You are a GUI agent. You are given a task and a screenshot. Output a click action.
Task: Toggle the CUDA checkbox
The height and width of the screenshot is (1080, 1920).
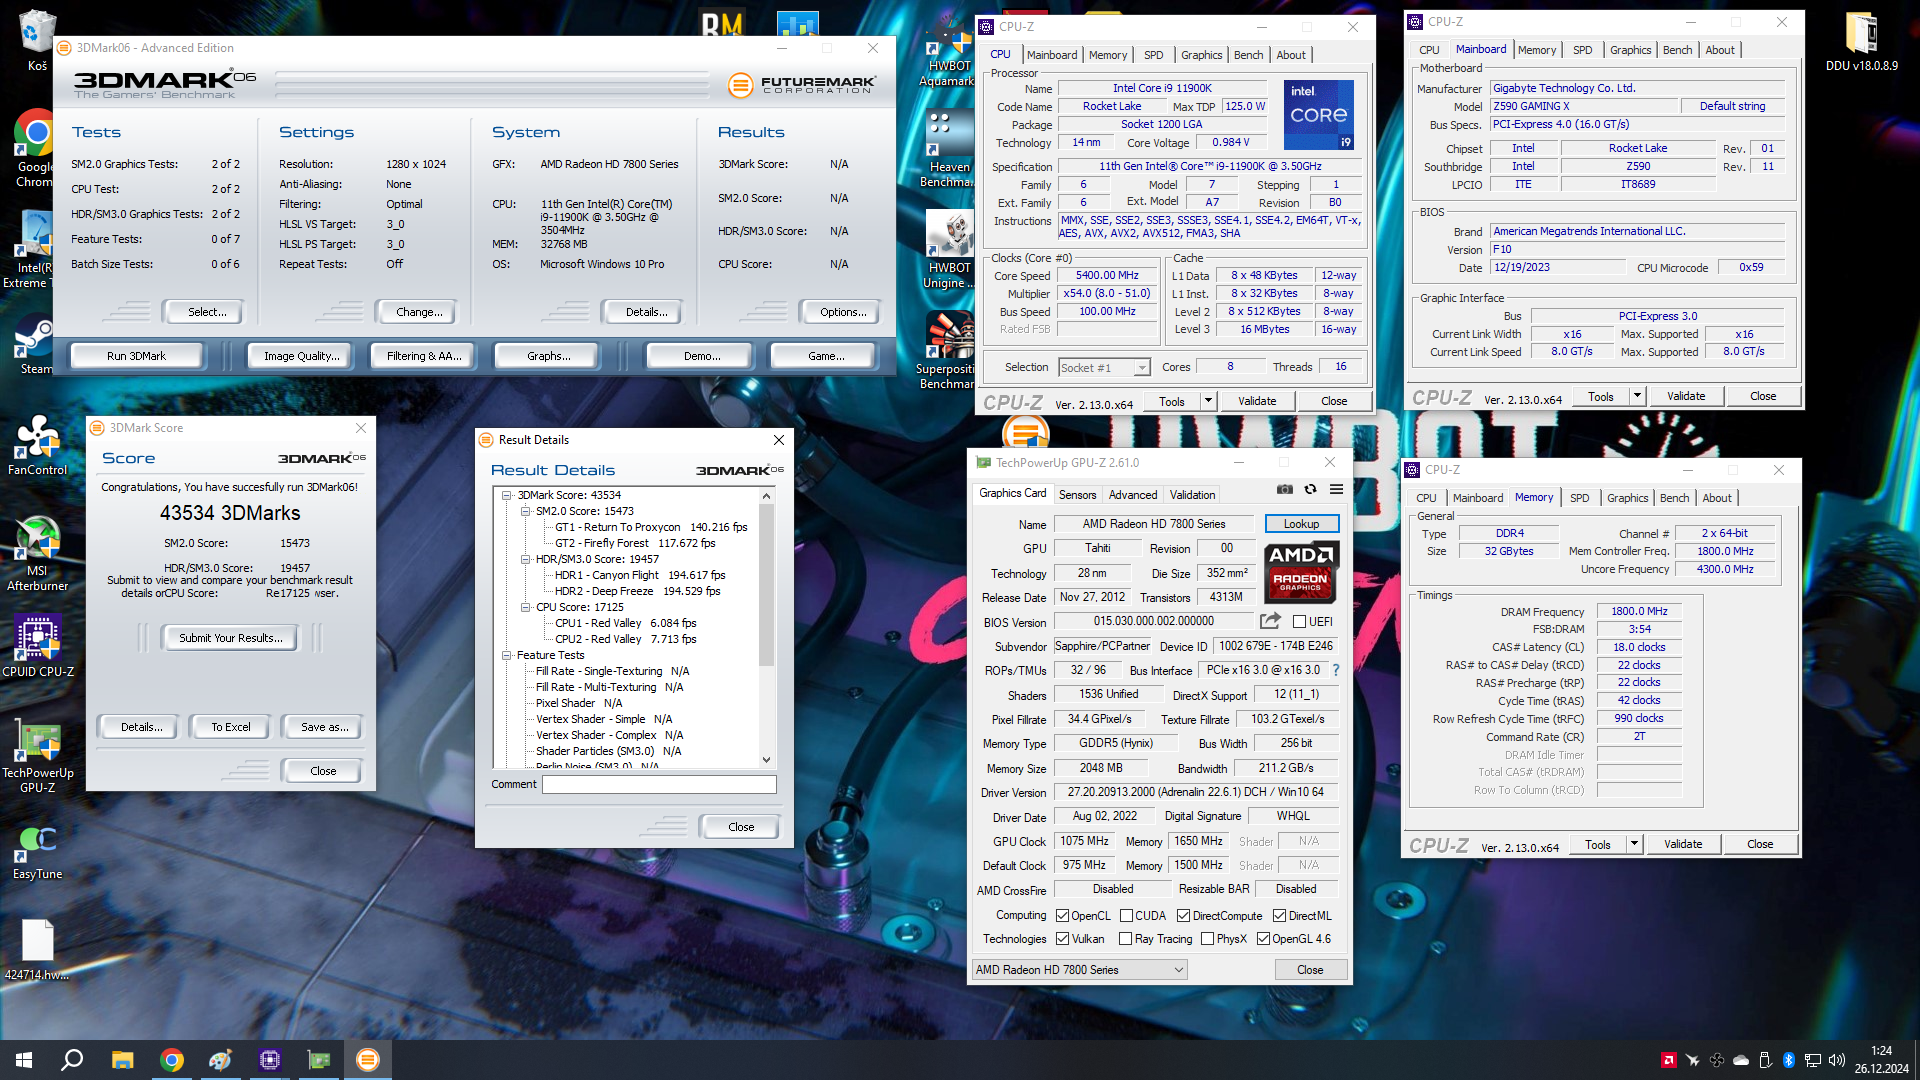pos(1126,916)
